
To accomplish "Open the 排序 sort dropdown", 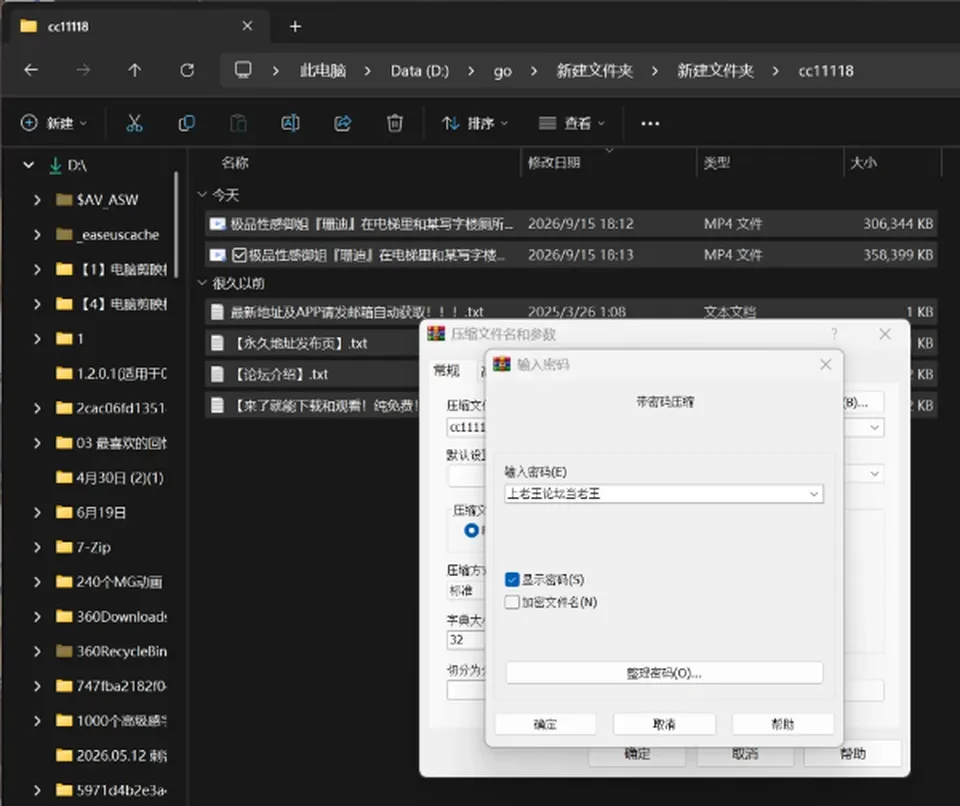I will tap(475, 123).
